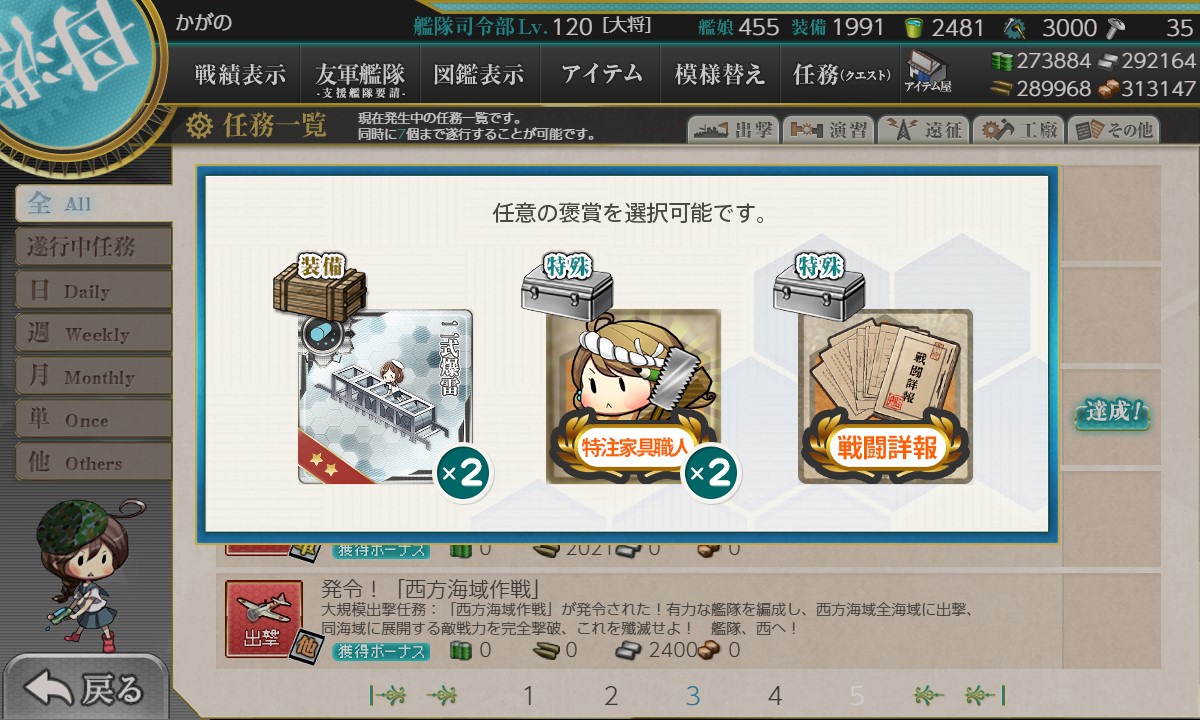The height and width of the screenshot is (720, 1200).
Task: Click the red 出撃 sortie quest icon
Action: click(264, 621)
